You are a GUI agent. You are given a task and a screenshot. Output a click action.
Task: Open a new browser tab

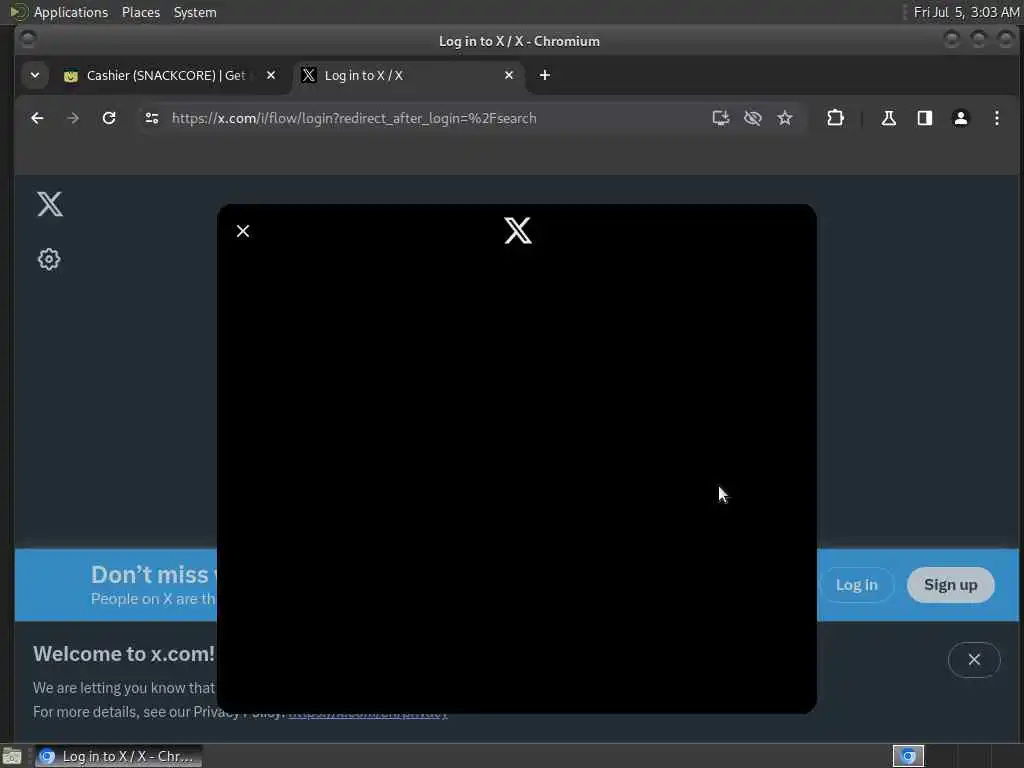coord(545,75)
